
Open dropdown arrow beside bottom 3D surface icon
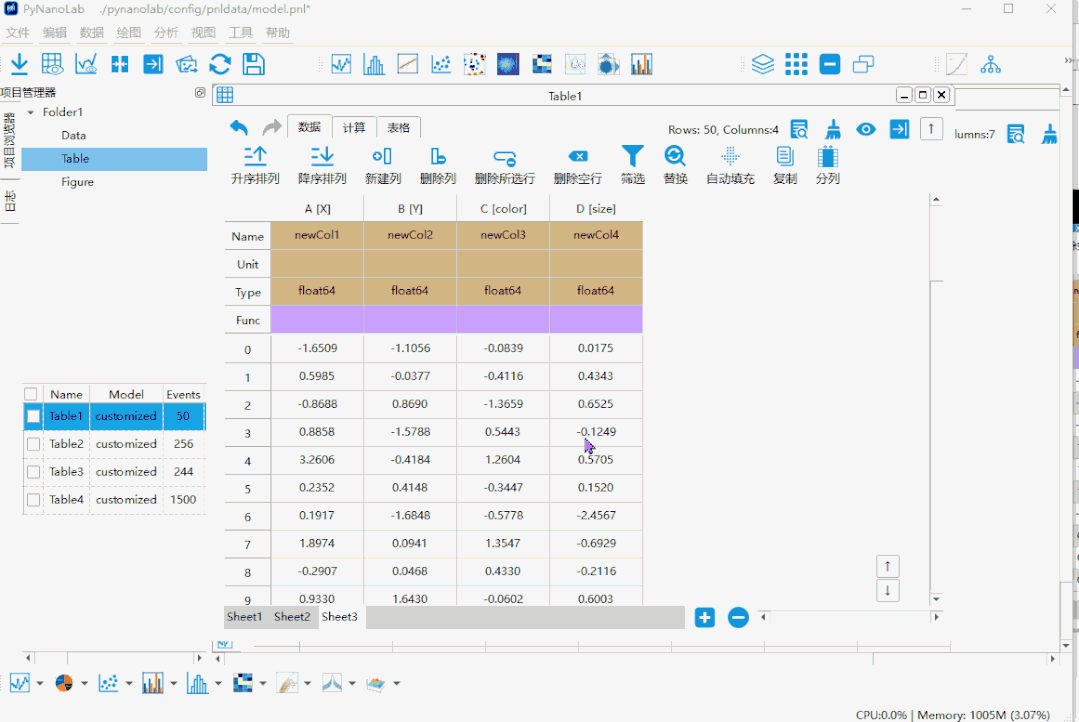pyautogui.click(x=396, y=683)
